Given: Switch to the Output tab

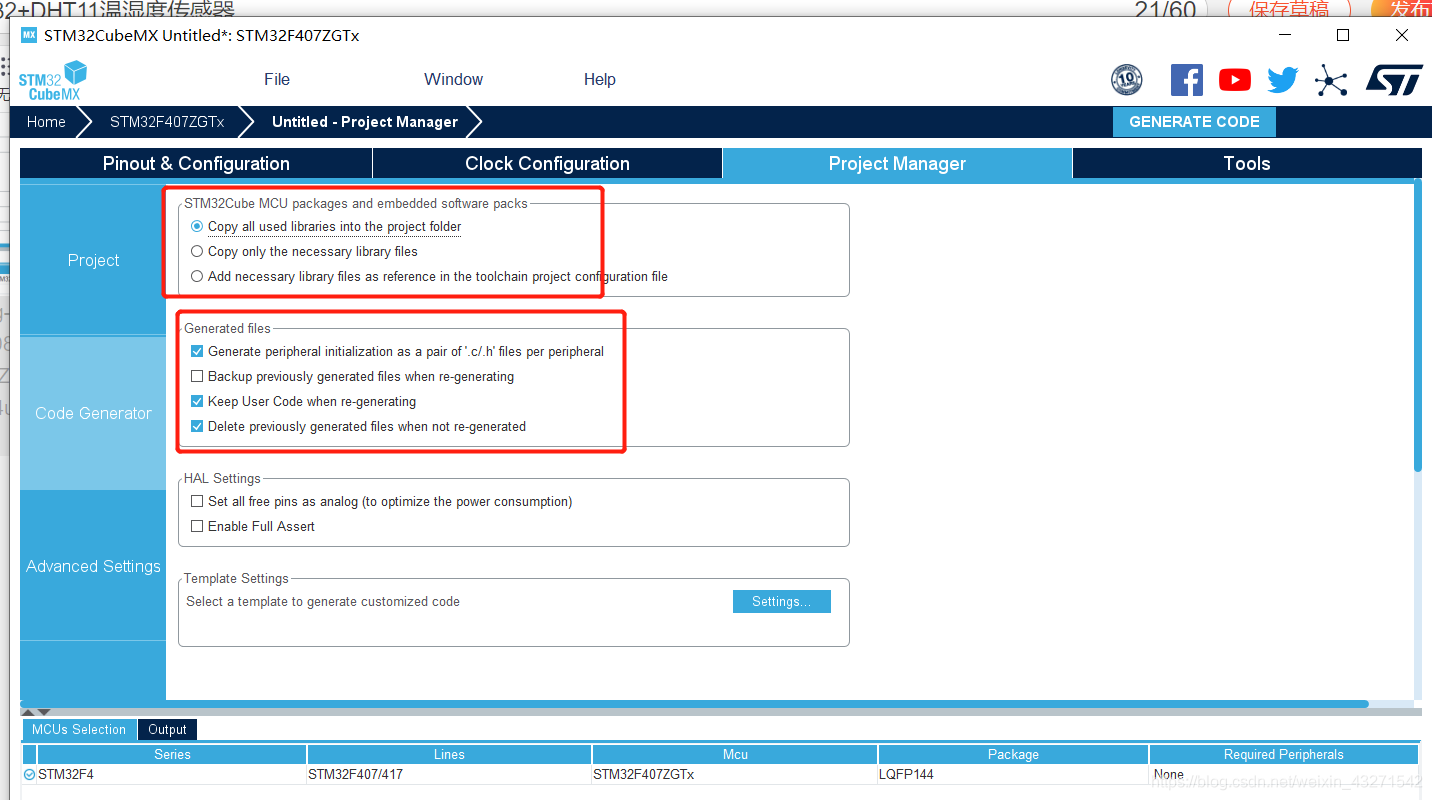Looking at the screenshot, I should (168, 730).
